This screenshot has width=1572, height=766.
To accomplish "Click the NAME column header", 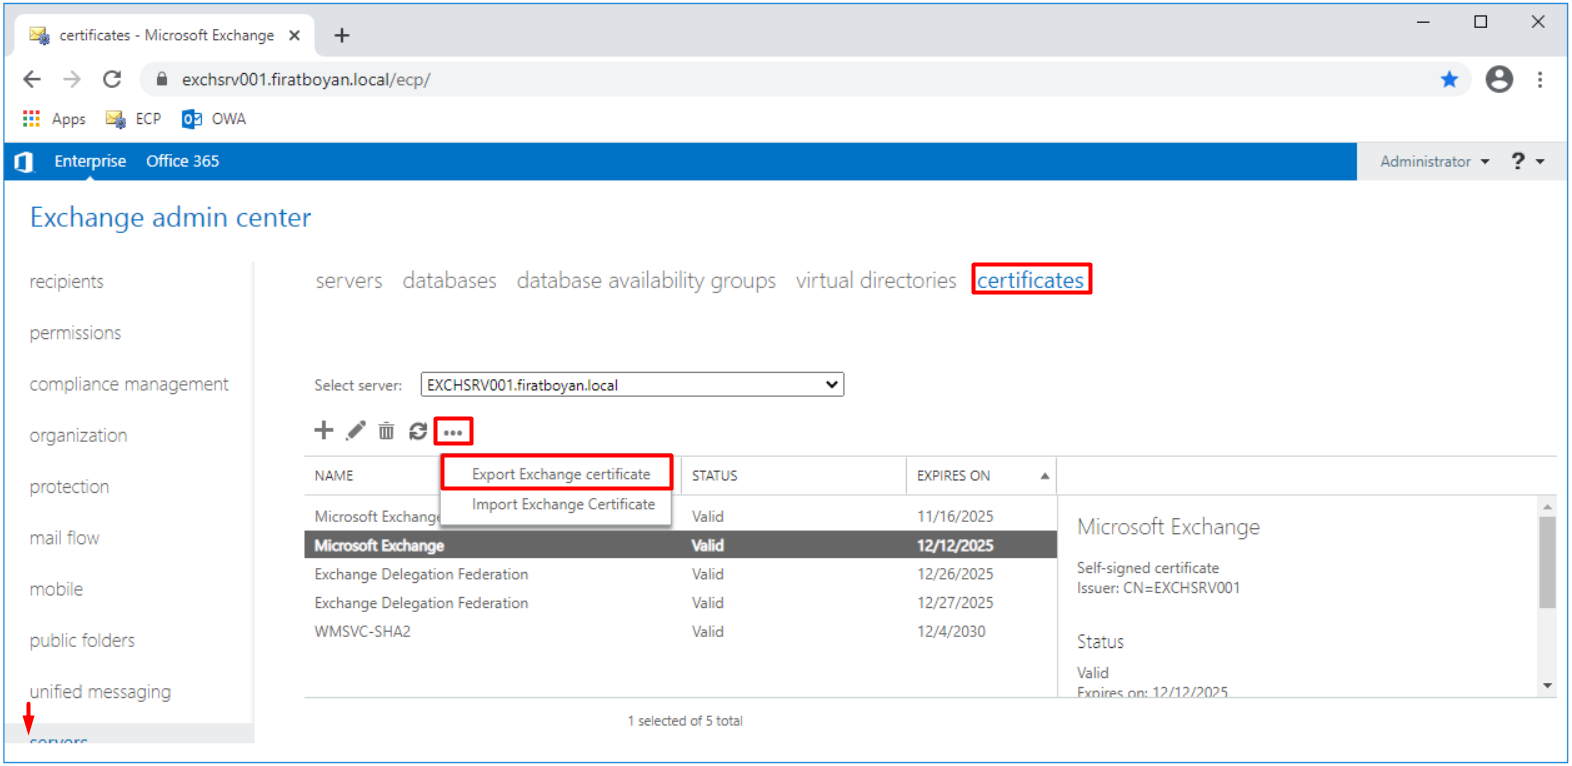I will 334,476.
